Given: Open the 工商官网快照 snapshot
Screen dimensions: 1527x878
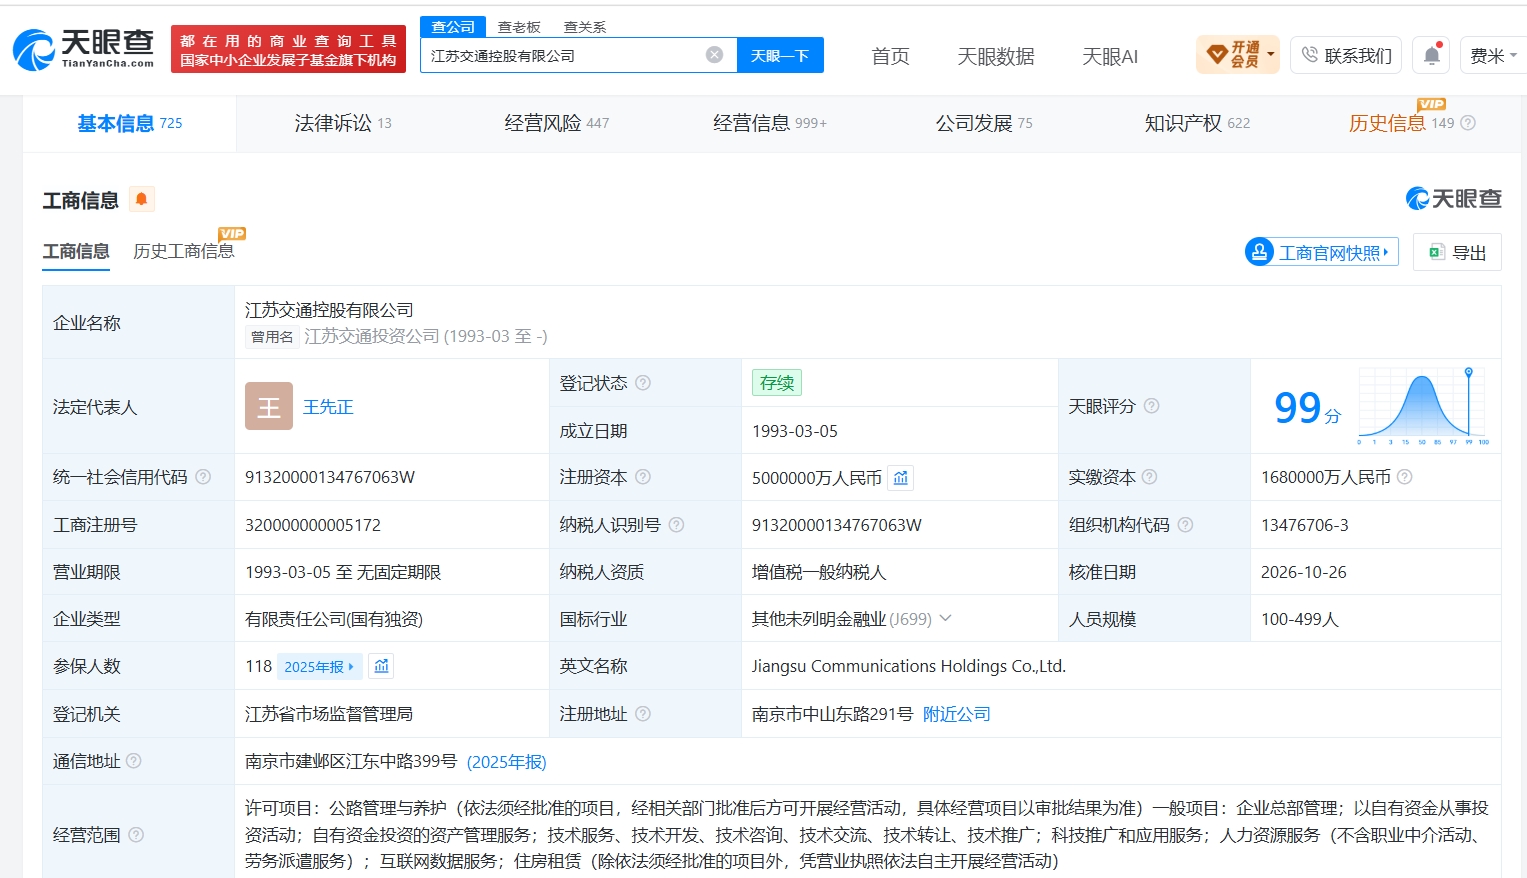Looking at the screenshot, I should coord(1321,252).
